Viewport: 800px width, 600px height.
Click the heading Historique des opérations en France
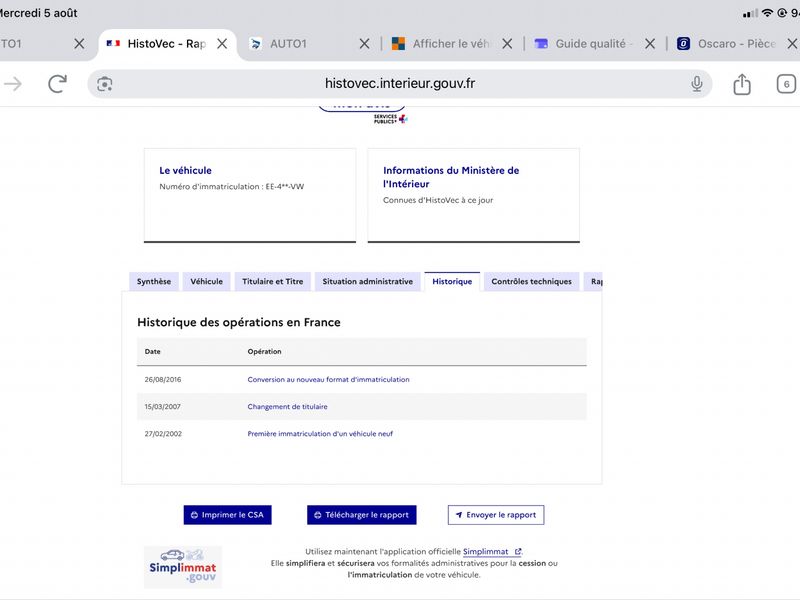point(239,322)
